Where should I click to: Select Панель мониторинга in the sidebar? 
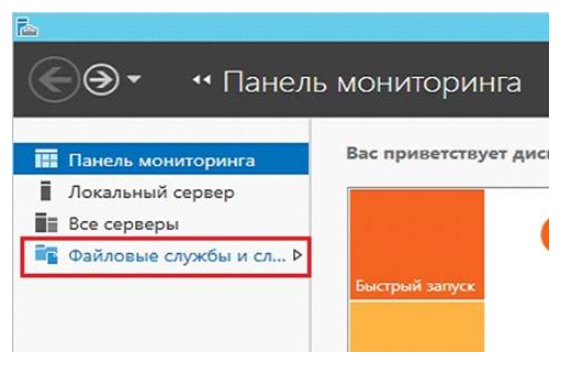coord(161,159)
